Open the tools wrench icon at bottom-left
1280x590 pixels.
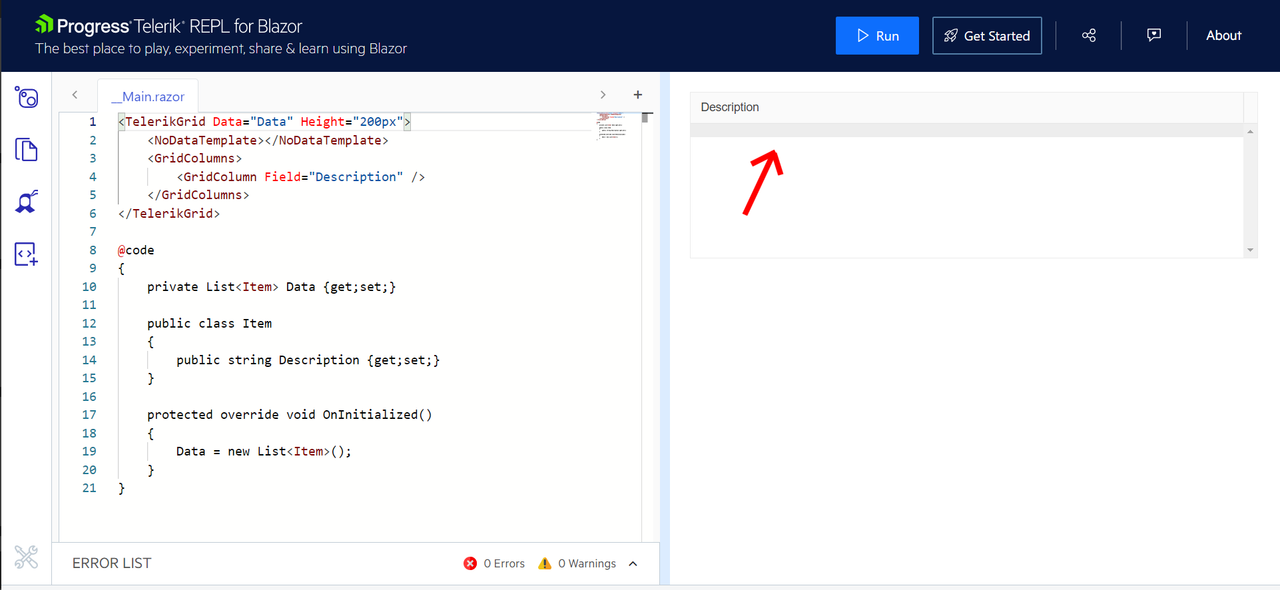tap(26, 558)
